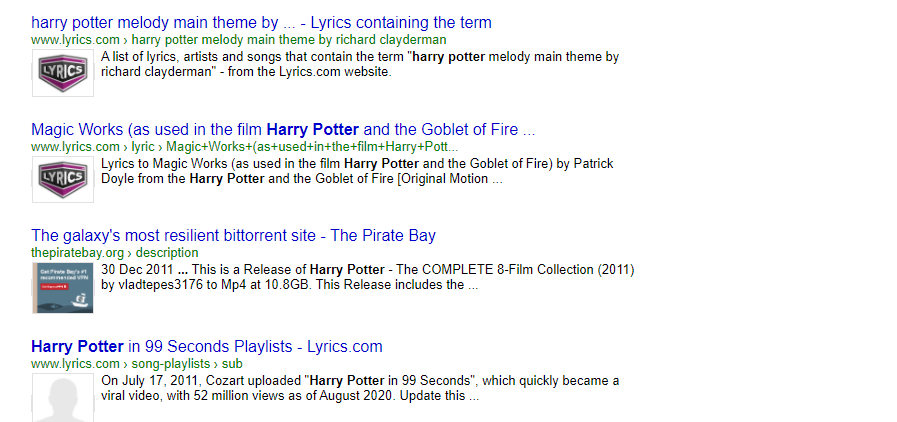This screenshot has width=897, height=422.
Task: Click the snippet about Cozart's viral video
Action: tap(360, 387)
